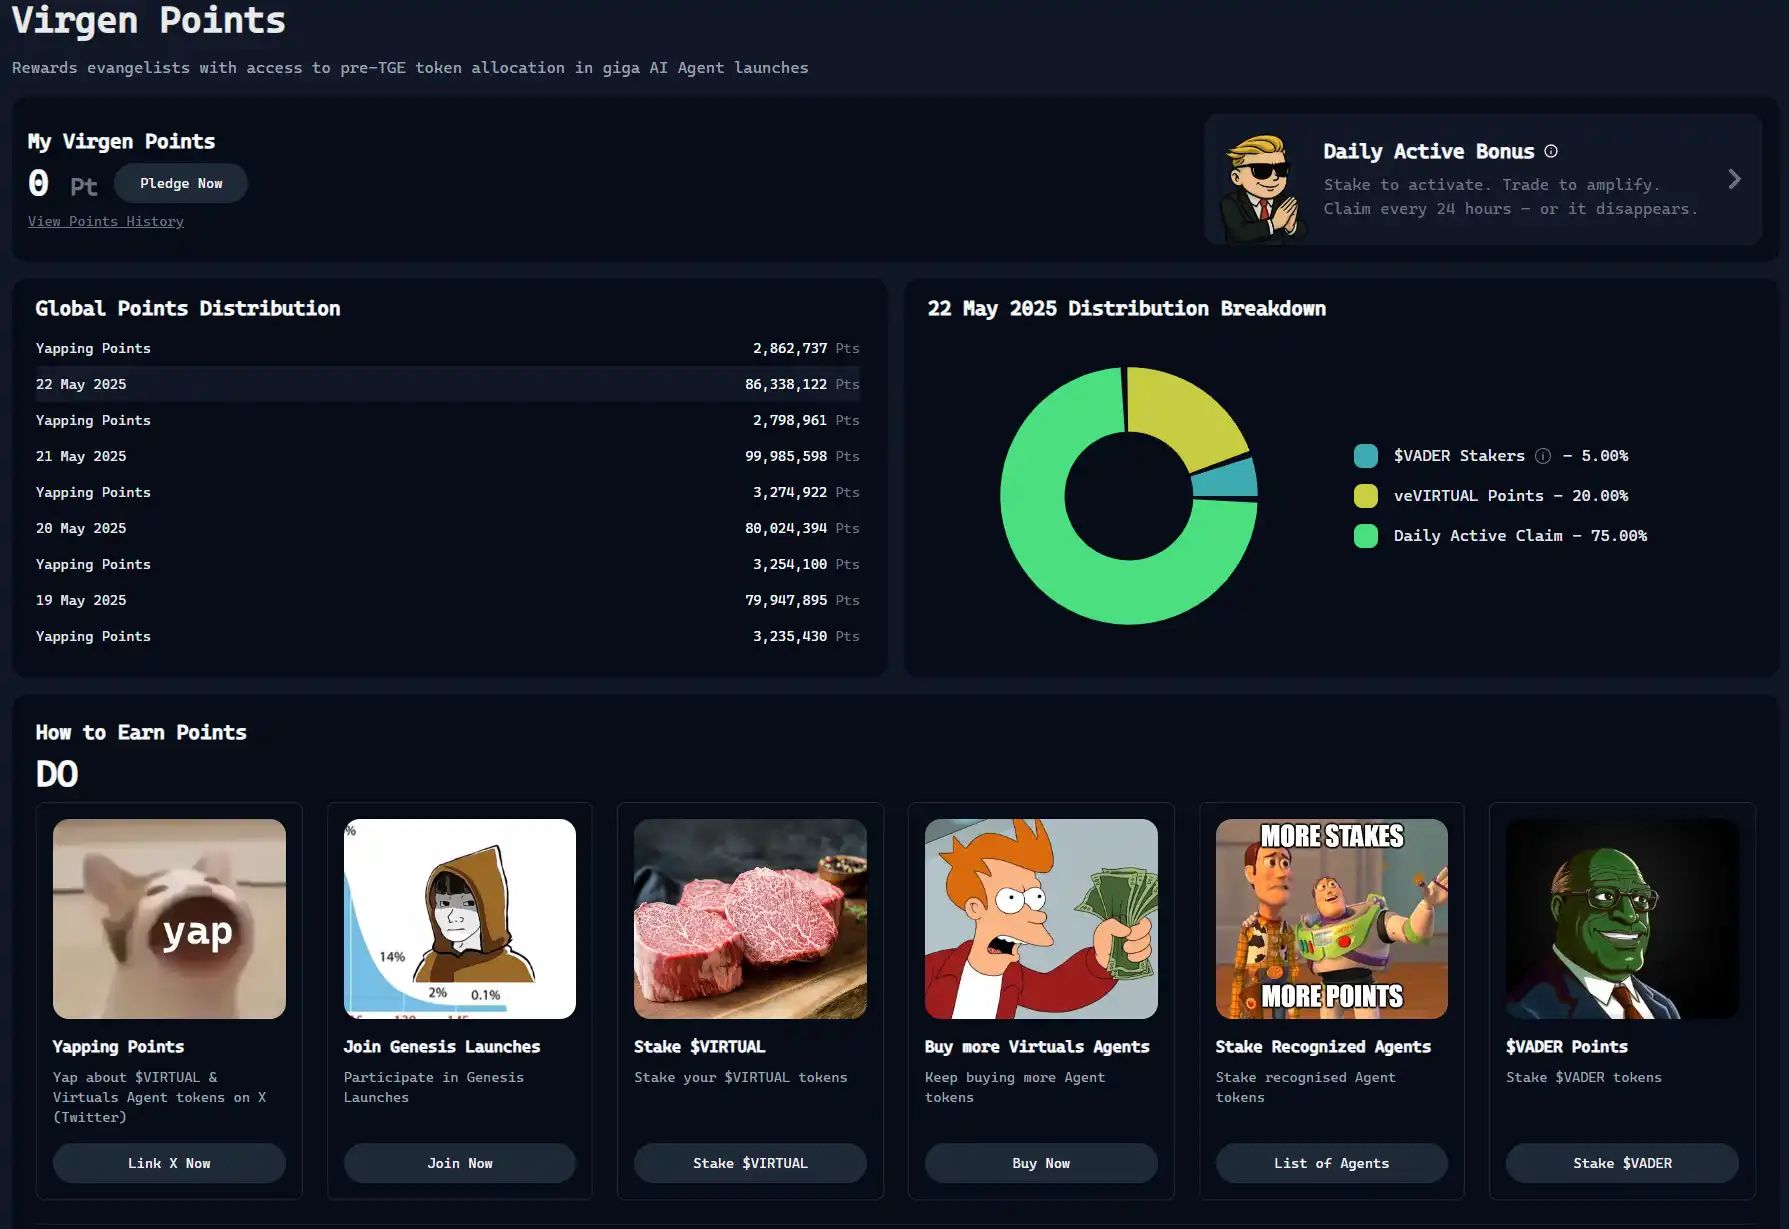Click the Stake $VIRTUAL button
The width and height of the screenshot is (1789, 1229).
(x=750, y=1164)
